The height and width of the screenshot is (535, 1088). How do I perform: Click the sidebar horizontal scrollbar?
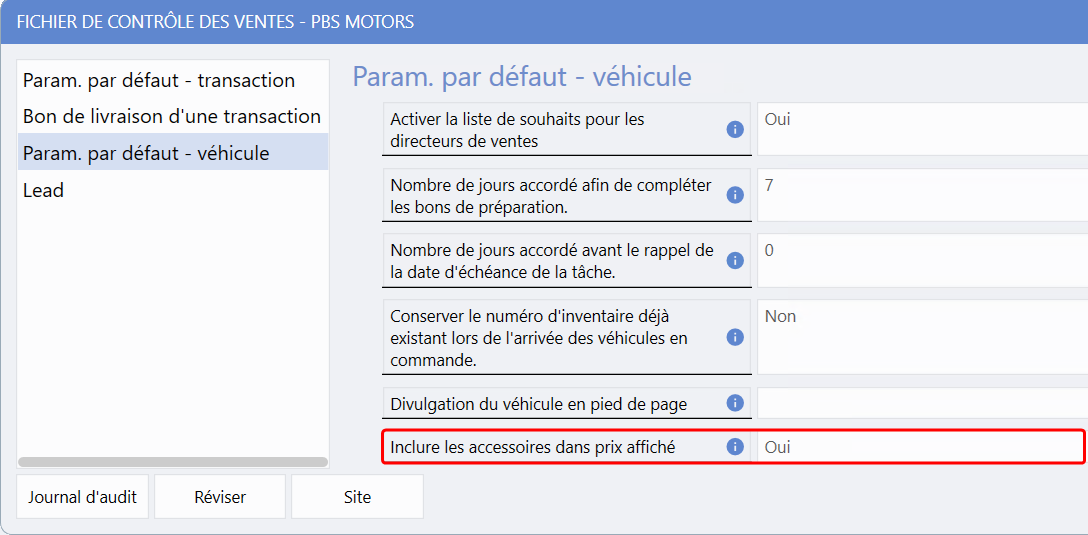(173, 462)
